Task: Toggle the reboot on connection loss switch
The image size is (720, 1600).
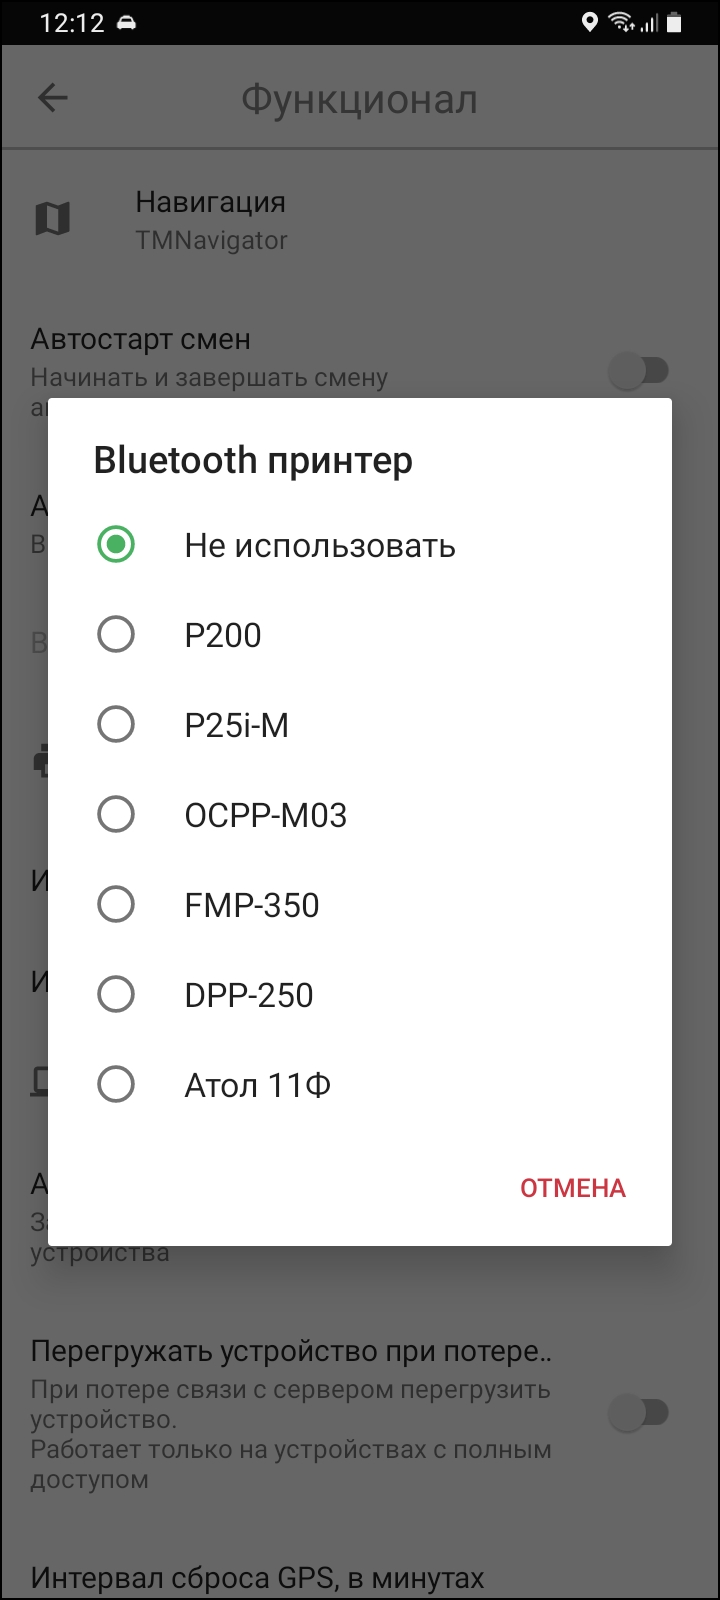Action: (639, 1413)
